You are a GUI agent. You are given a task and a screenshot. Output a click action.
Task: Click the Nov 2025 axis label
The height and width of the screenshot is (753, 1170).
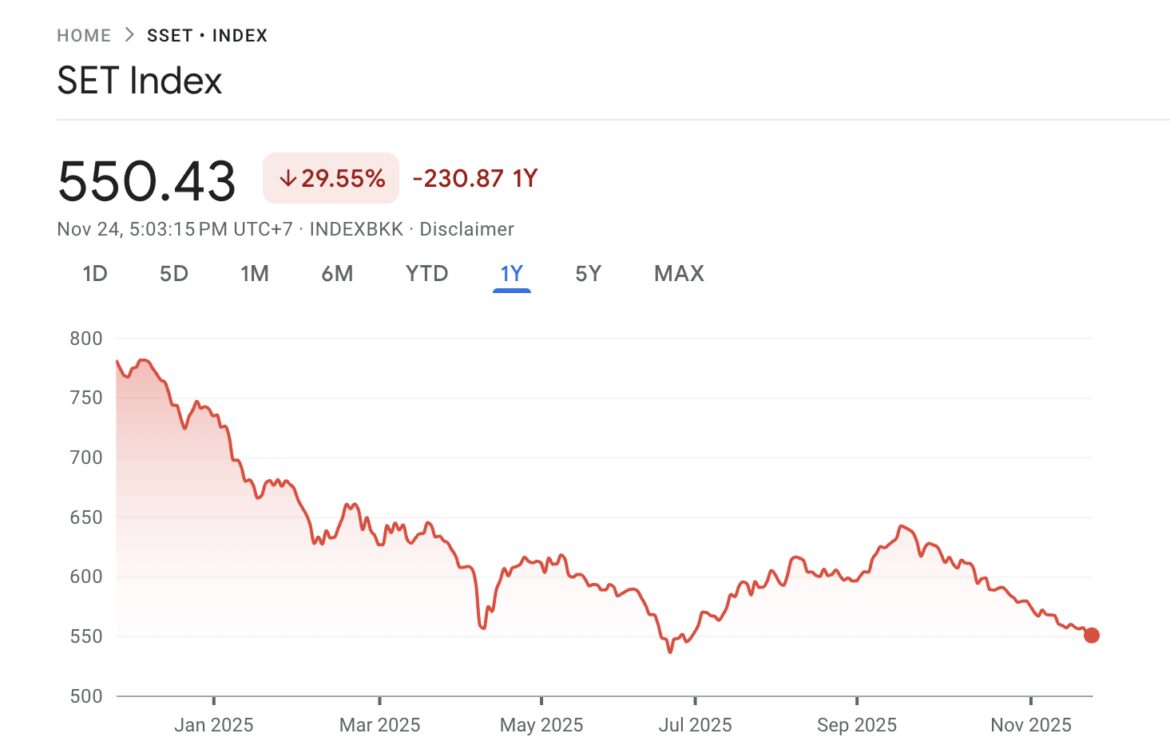(1029, 725)
